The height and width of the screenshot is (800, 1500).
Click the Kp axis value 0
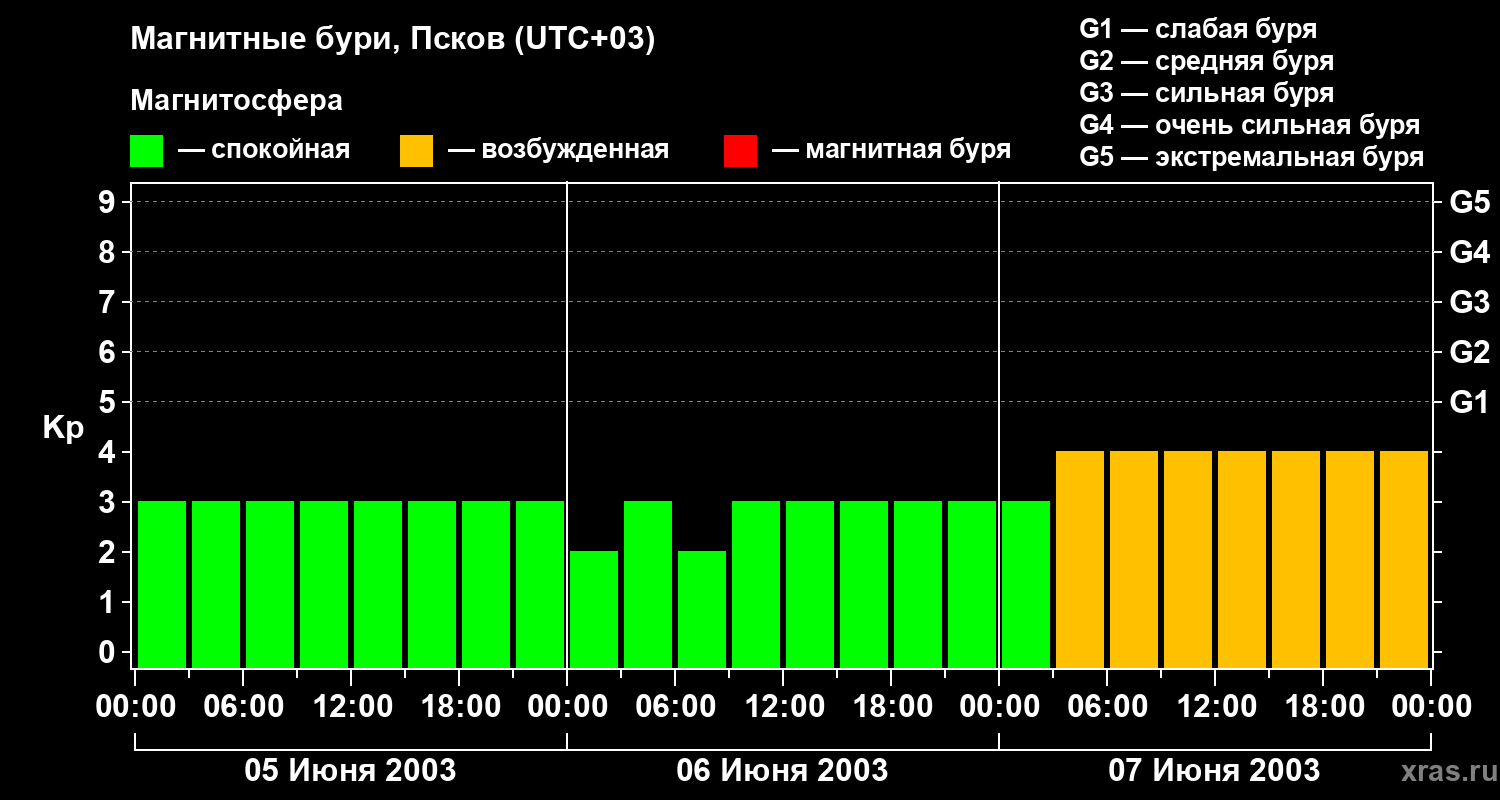coord(109,653)
